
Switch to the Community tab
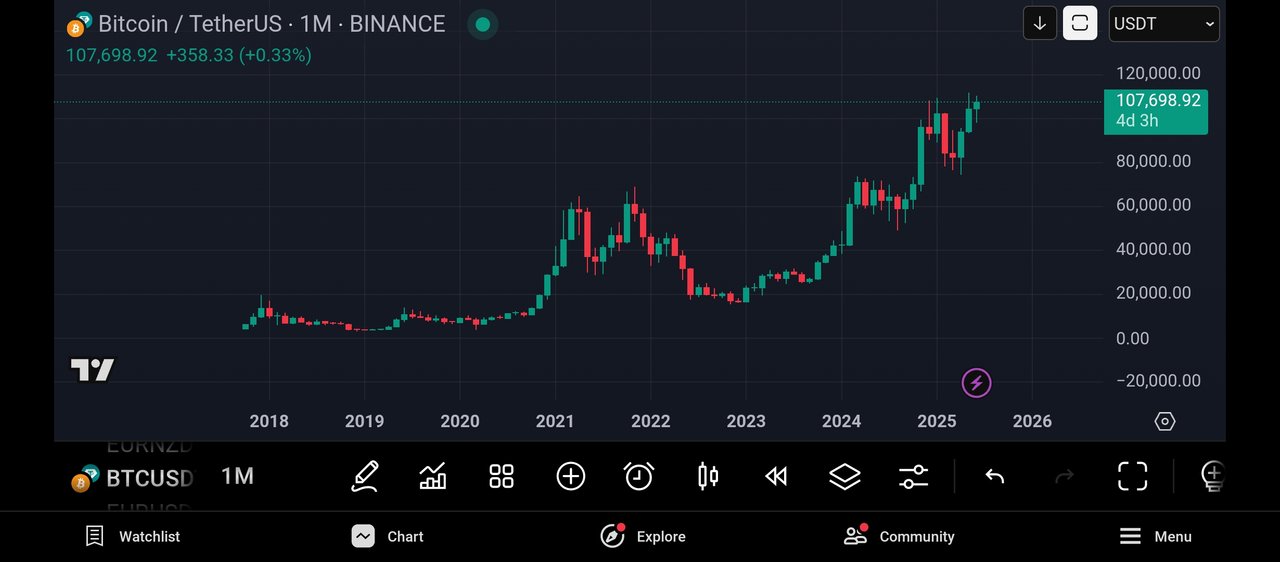click(899, 536)
